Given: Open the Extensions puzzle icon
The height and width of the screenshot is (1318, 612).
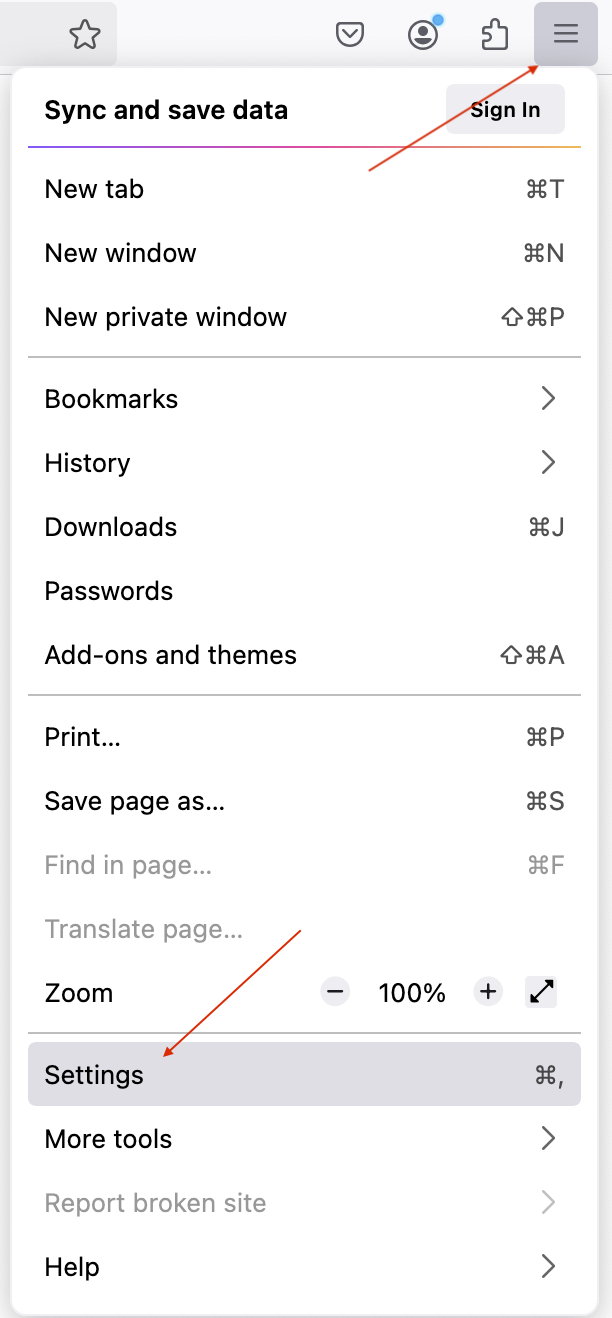Looking at the screenshot, I should click(x=494, y=36).
